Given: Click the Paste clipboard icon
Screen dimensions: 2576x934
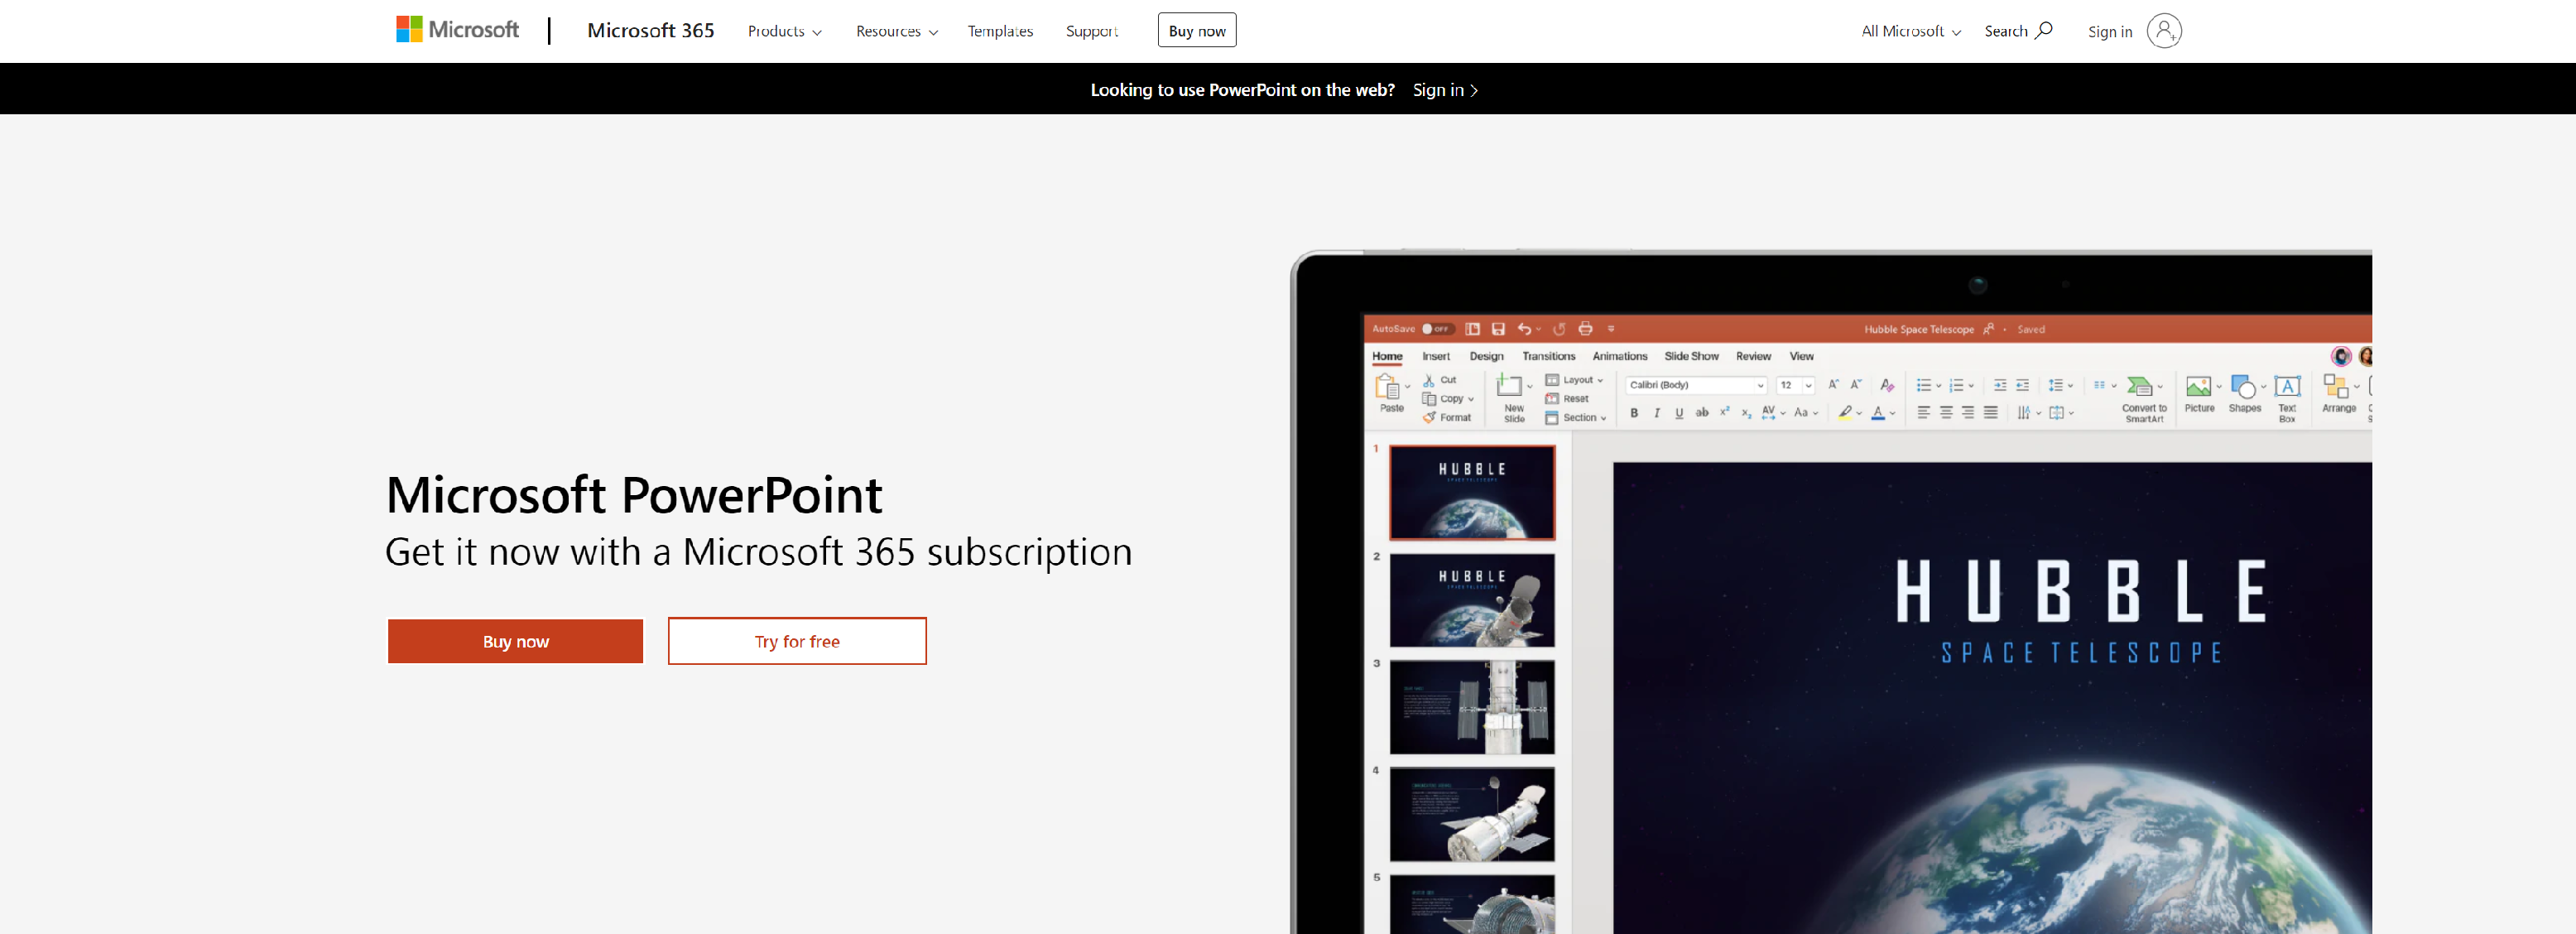Looking at the screenshot, I should [x=1388, y=386].
